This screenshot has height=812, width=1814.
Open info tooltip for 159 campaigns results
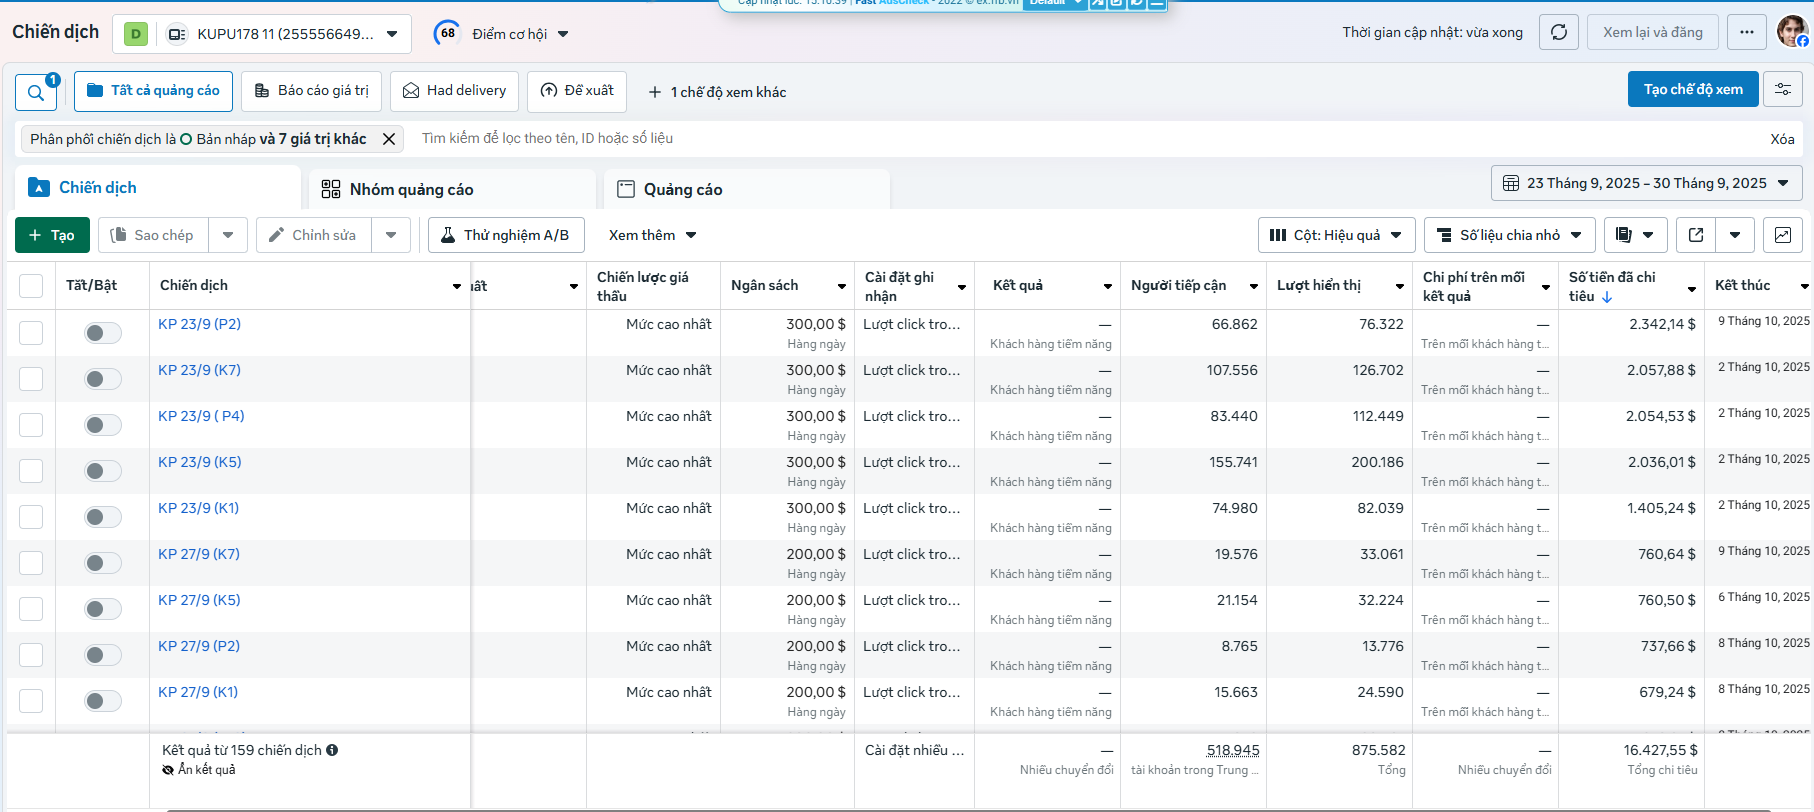(332, 750)
